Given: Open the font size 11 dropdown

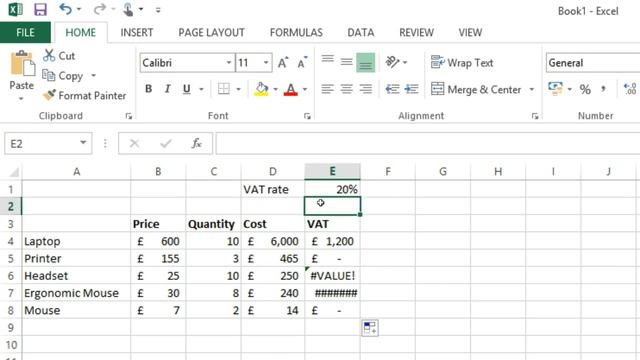Looking at the screenshot, I should [266, 63].
